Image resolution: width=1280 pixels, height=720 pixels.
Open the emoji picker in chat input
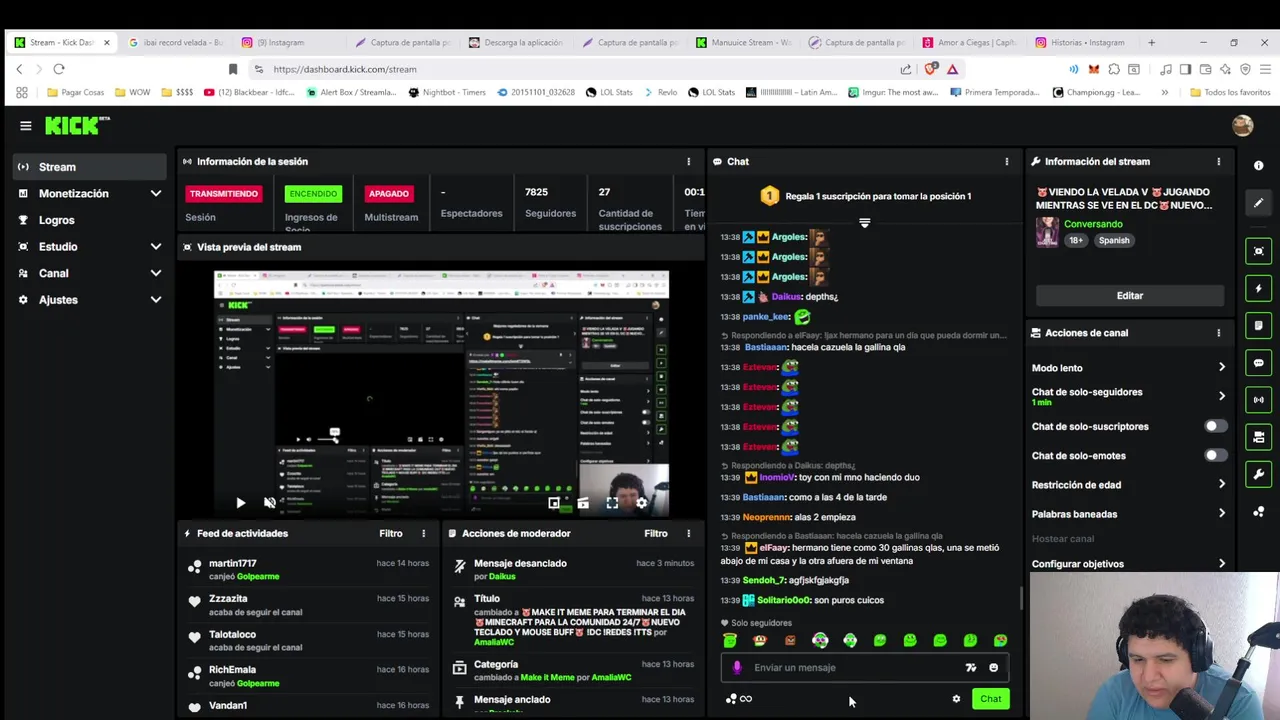pyautogui.click(x=993, y=667)
